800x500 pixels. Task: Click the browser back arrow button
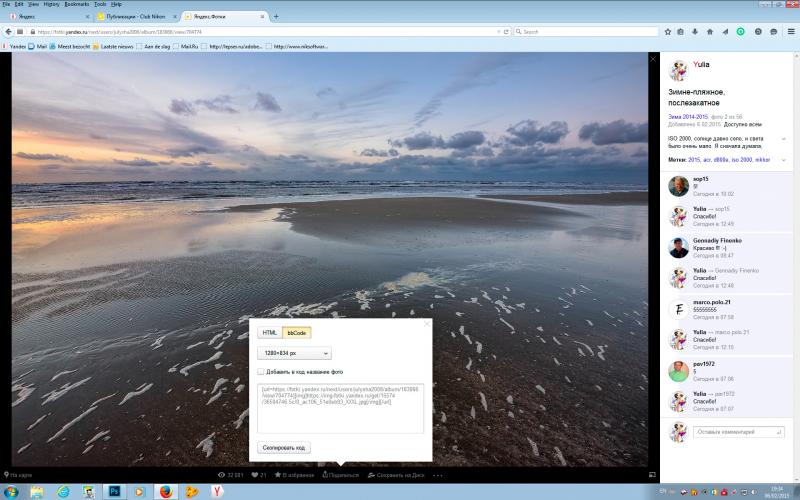coord(8,32)
